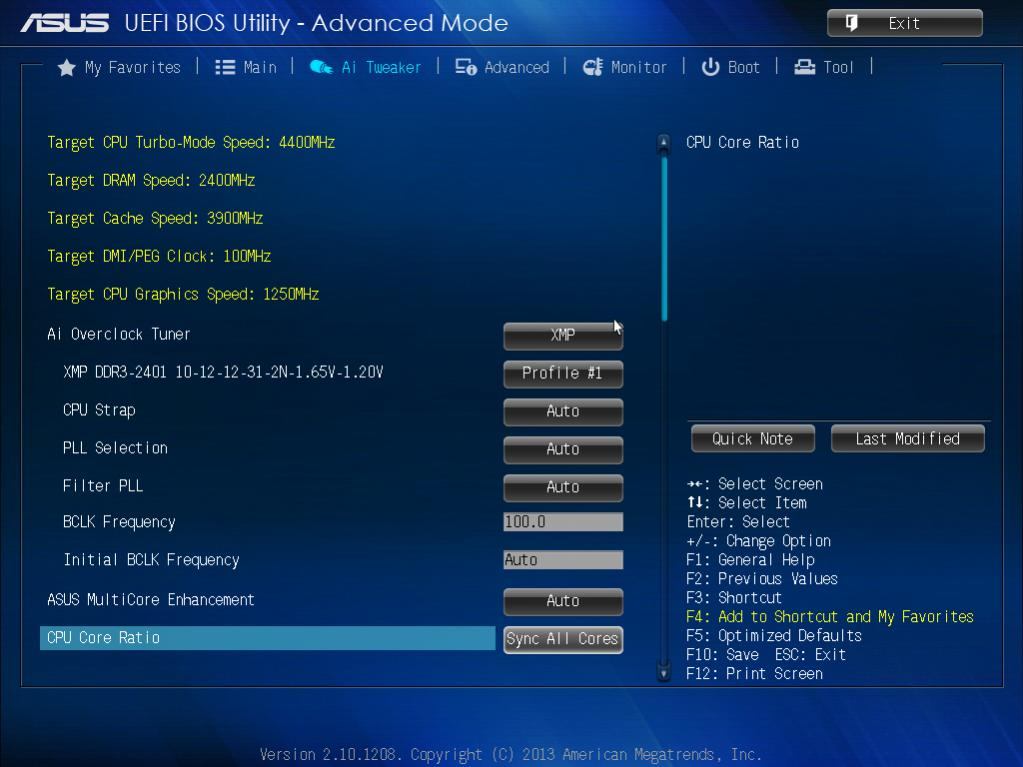Open the Tool tab
The image size is (1023, 767).
(823, 67)
